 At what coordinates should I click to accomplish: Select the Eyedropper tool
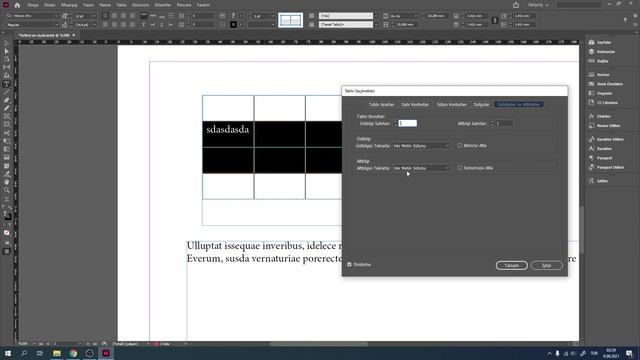click(7, 174)
